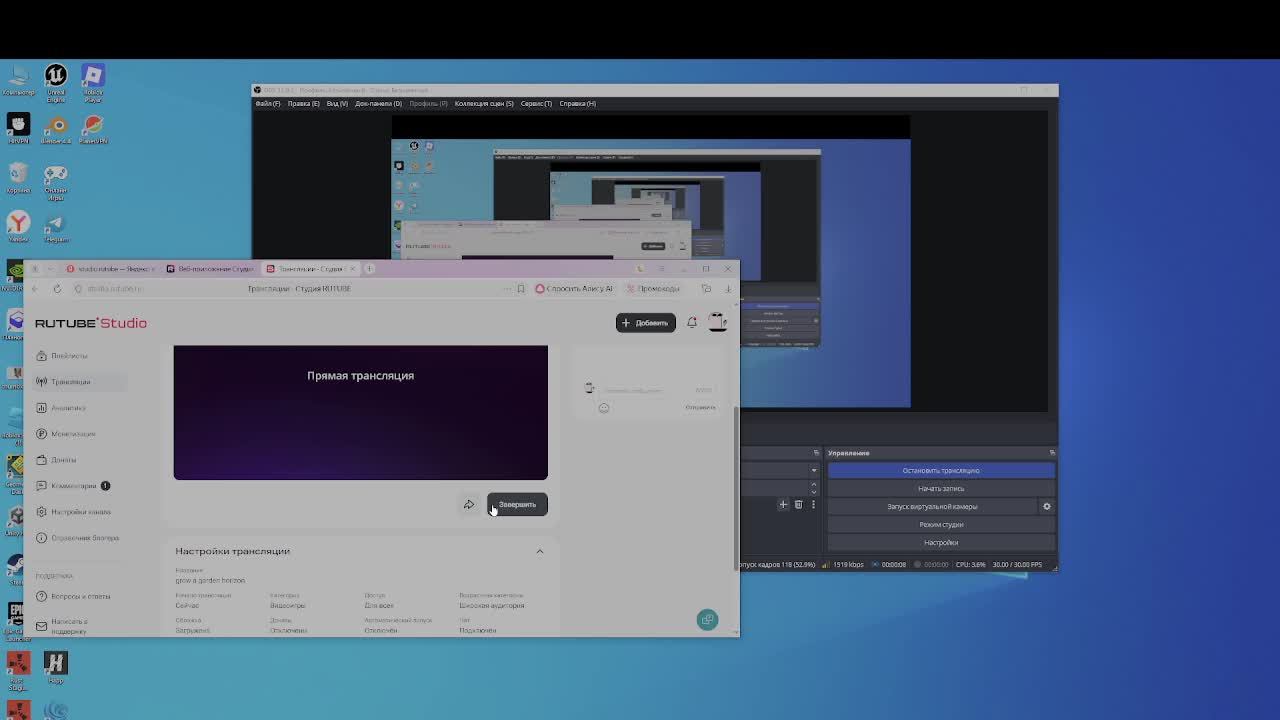
Task: Open the Файл menu in OBS
Action: tap(268, 103)
